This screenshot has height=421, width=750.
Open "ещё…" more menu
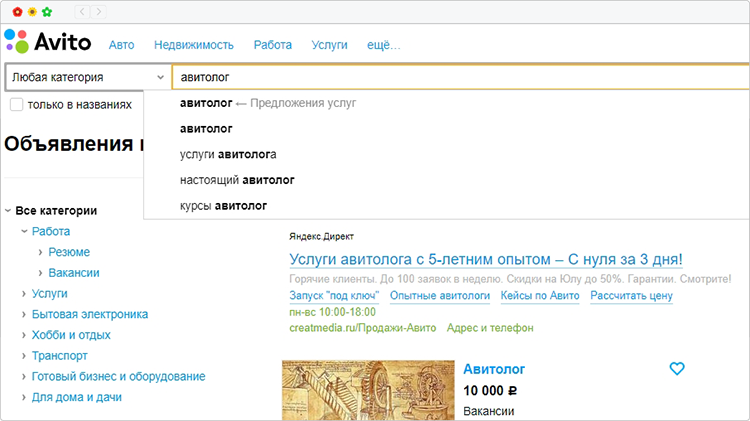point(384,45)
